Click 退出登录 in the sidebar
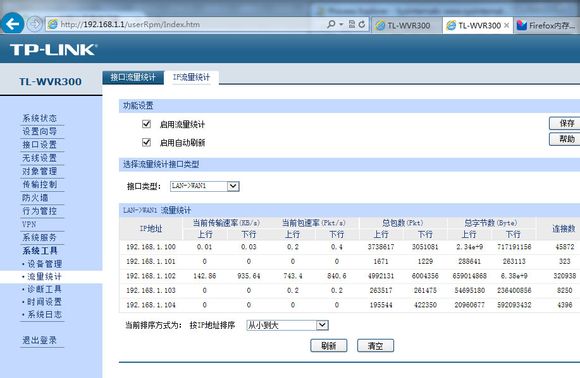This screenshot has height=378, width=580. coord(40,340)
